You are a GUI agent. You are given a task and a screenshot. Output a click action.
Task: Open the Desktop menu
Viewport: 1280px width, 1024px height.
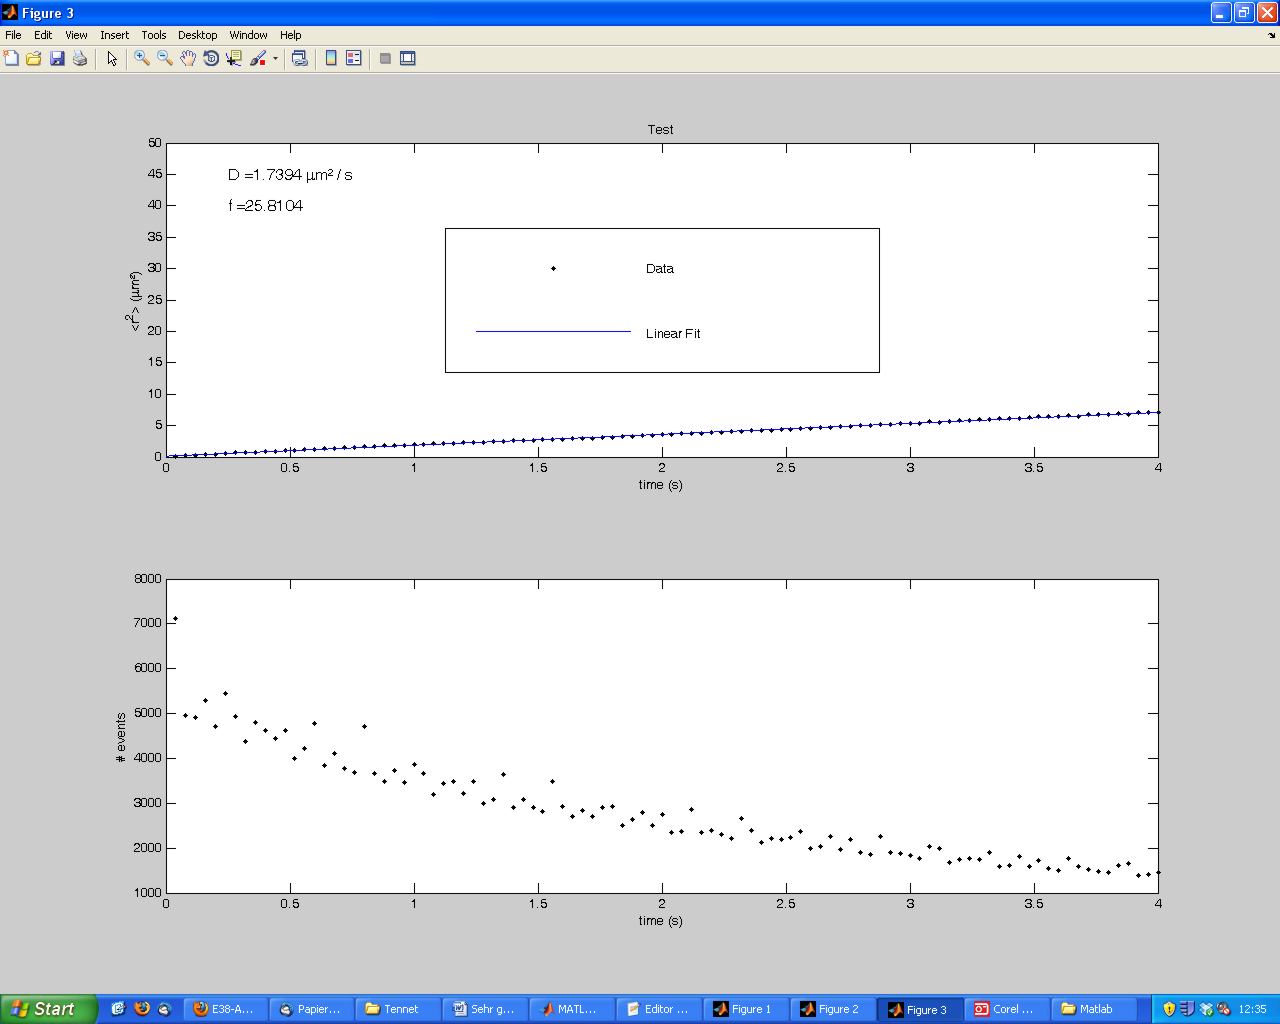click(197, 35)
